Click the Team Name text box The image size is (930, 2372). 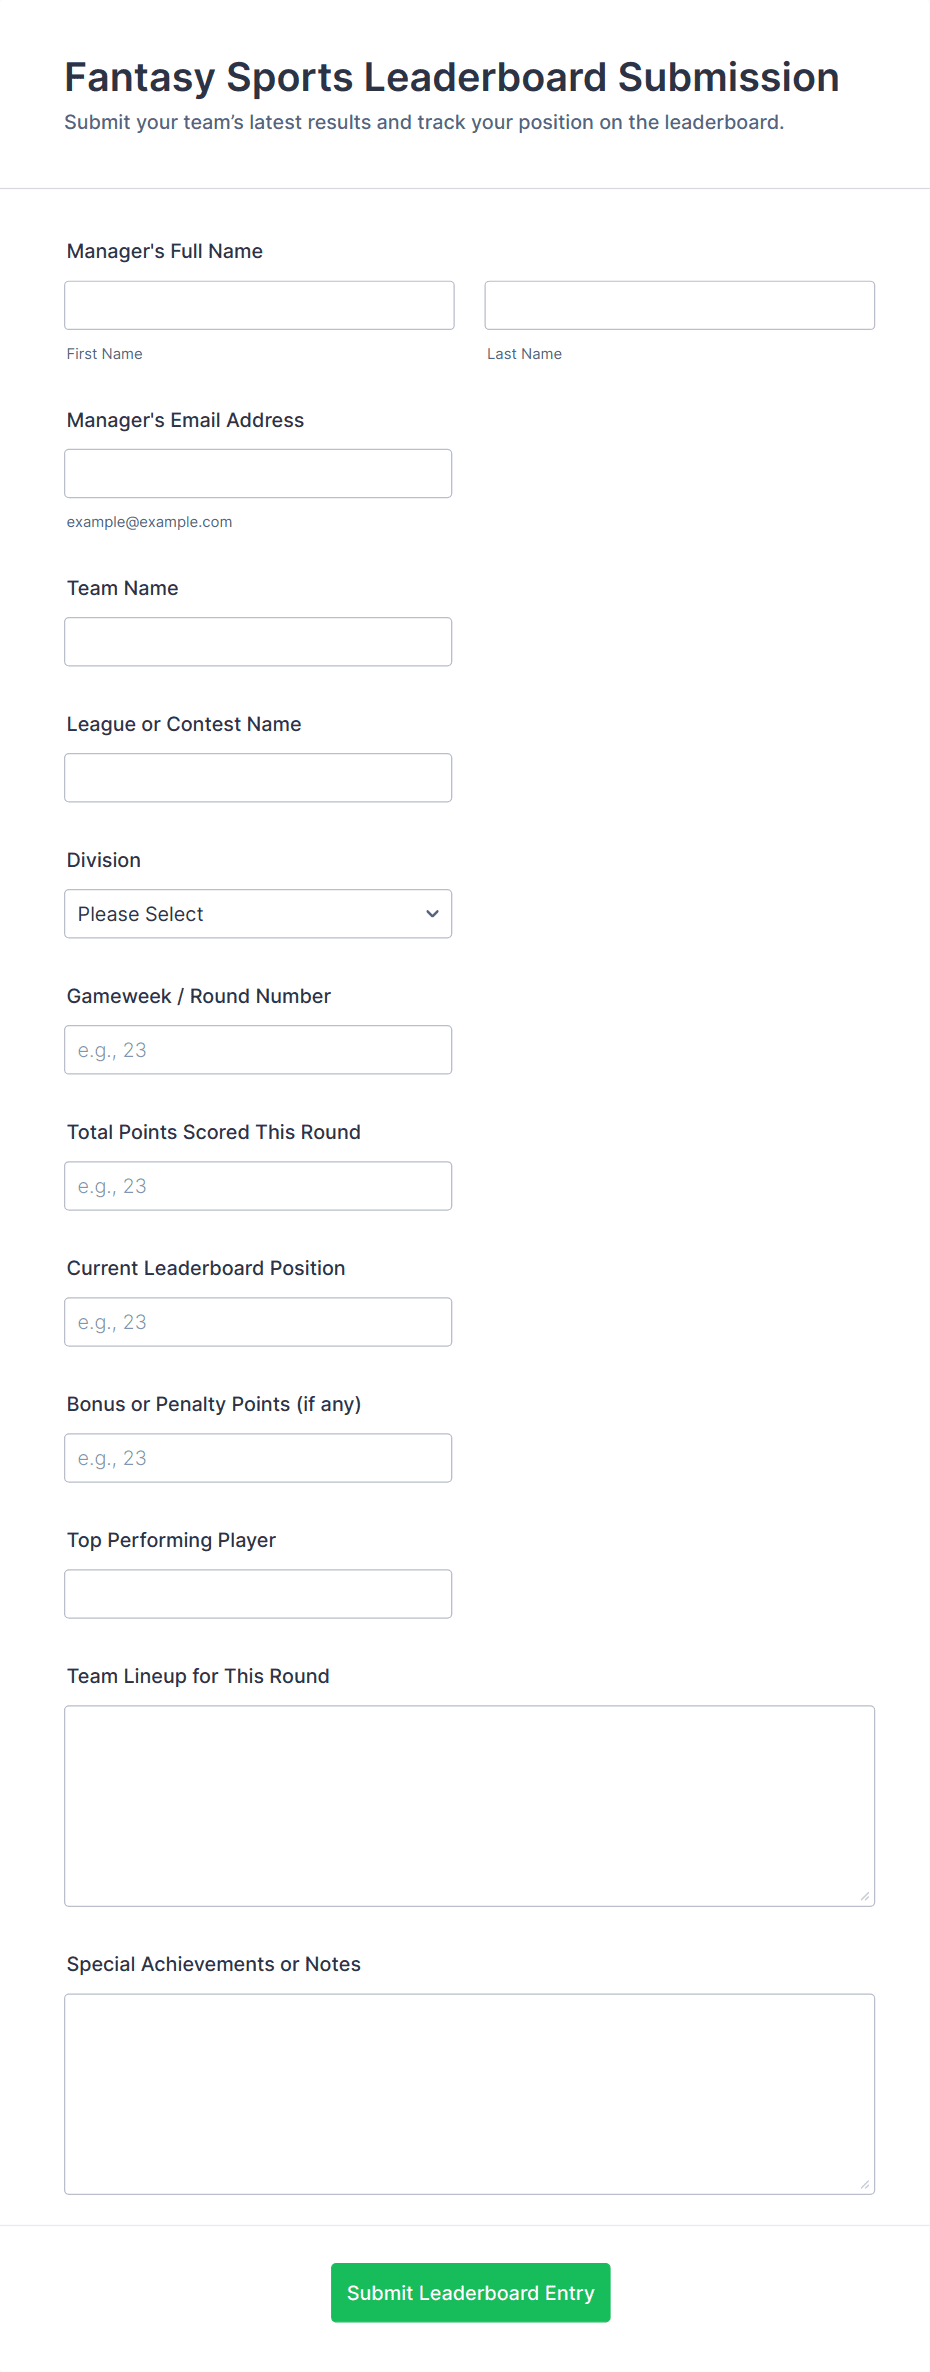258,641
